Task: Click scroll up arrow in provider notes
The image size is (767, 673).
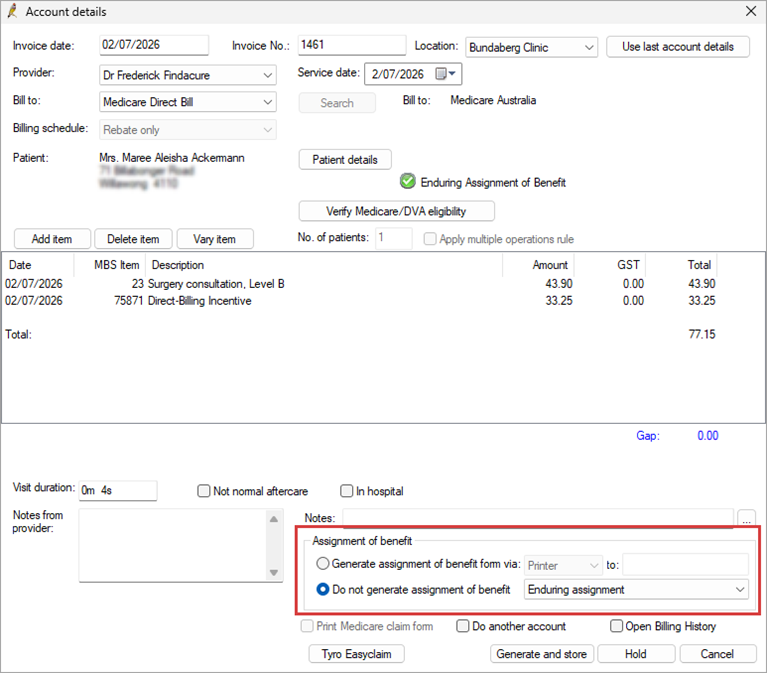Action: point(274,519)
